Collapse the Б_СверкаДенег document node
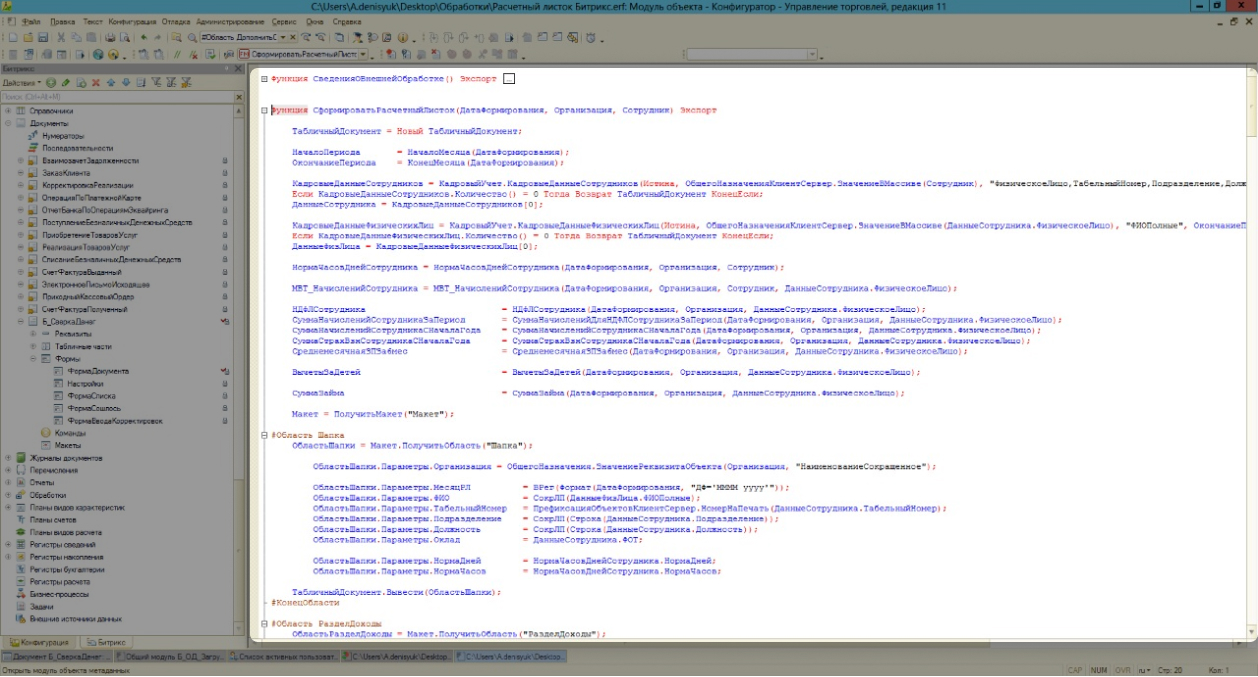Screen dimensions: 1258x677 click(x=20, y=322)
